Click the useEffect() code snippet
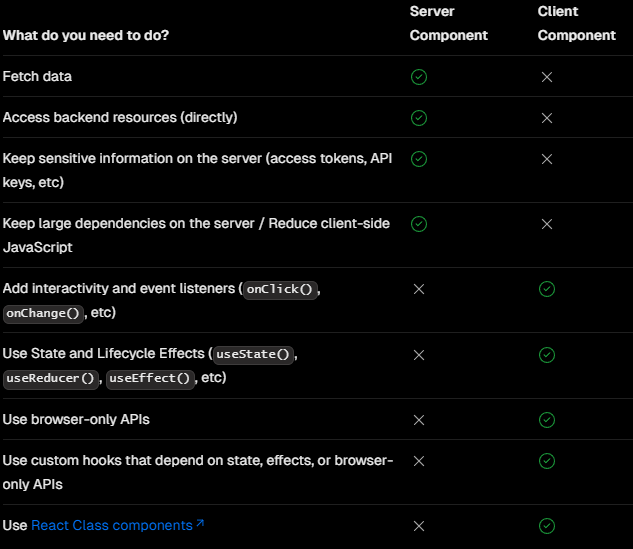 [x=150, y=379]
